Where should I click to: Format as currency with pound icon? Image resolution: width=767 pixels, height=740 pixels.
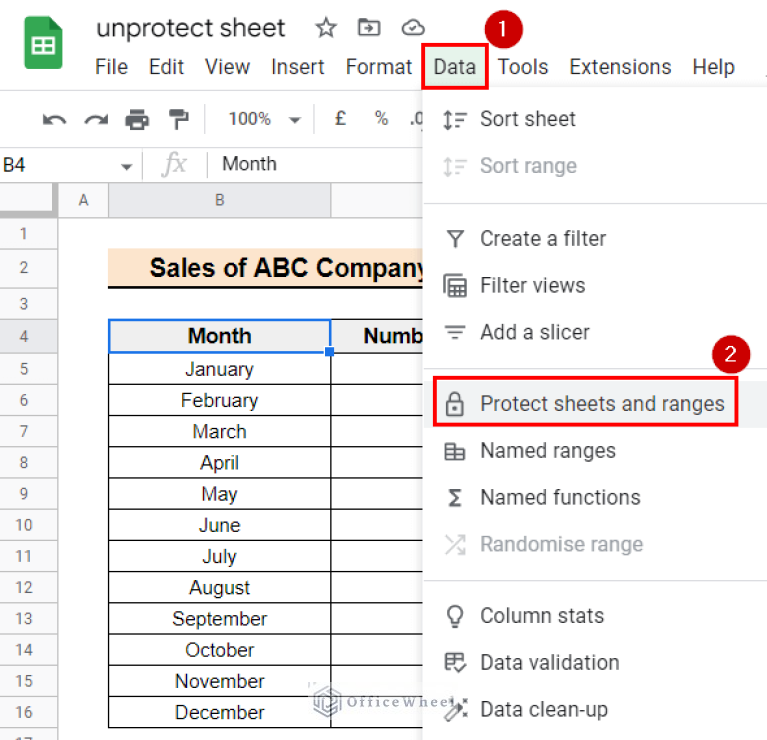pyautogui.click(x=340, y=119)
